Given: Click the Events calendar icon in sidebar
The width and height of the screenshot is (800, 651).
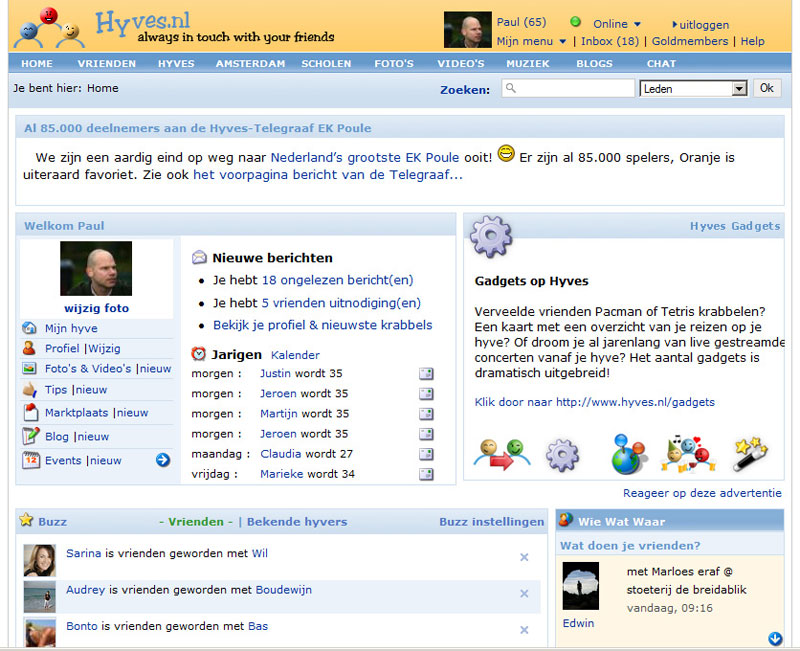Looking at the screenshot, I should tap(30, 460).
